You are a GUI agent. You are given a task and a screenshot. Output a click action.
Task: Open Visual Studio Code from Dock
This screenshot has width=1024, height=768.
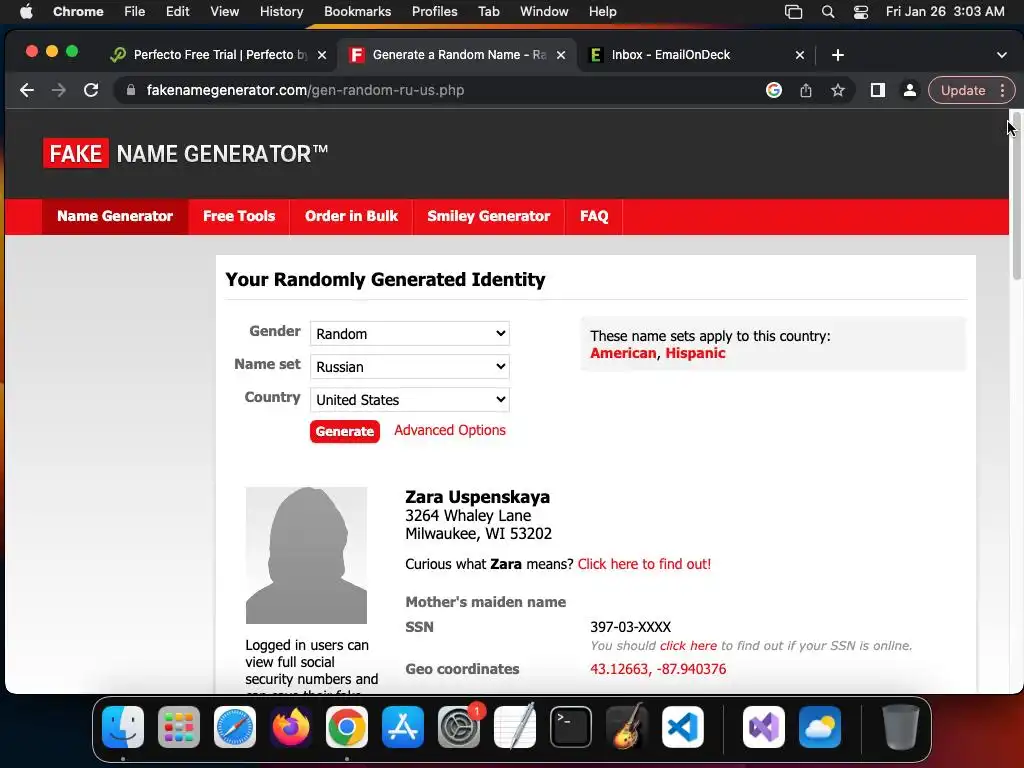point(682,727)
